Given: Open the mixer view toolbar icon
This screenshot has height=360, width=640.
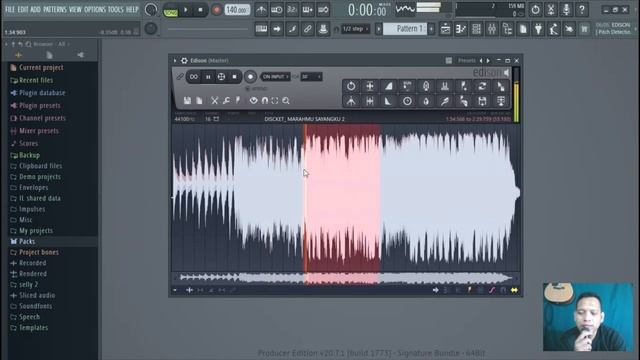Looking at the screenshot, I should [x=492, y=29].
